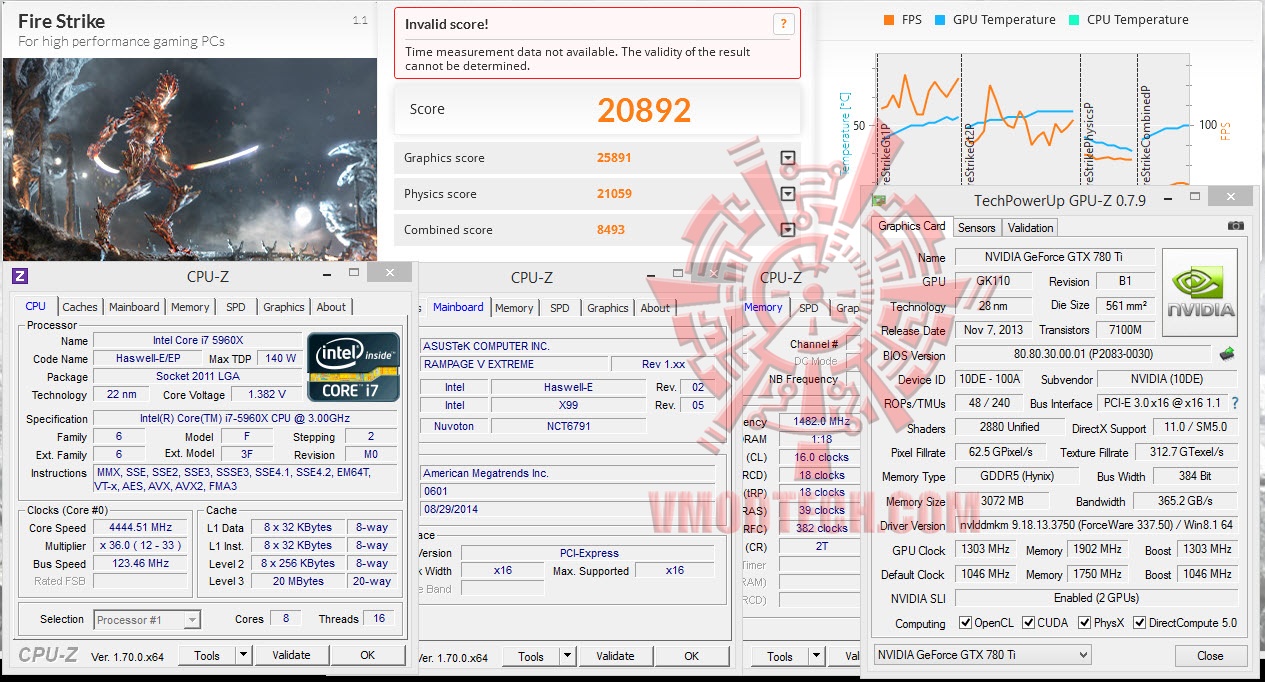Open About tab in first CPU-Z window
The image size is (1265, 682).
[x=331, y=307]
